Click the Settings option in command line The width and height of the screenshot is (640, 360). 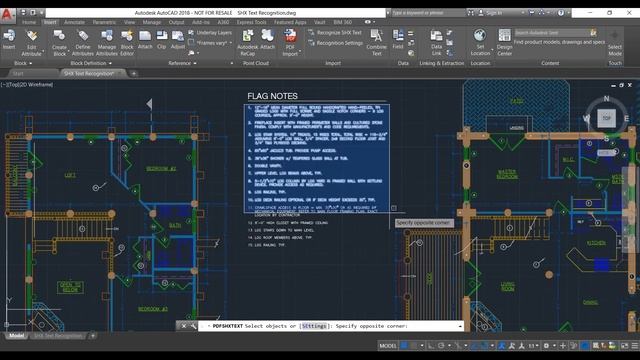[314, 326]
